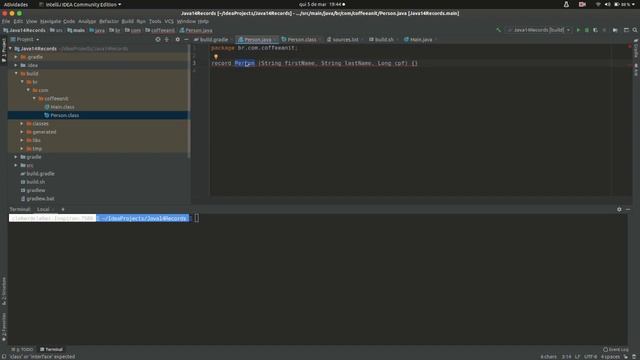Toggle Structure tool window side button
The image size is (640, 360).
[4, 291]
